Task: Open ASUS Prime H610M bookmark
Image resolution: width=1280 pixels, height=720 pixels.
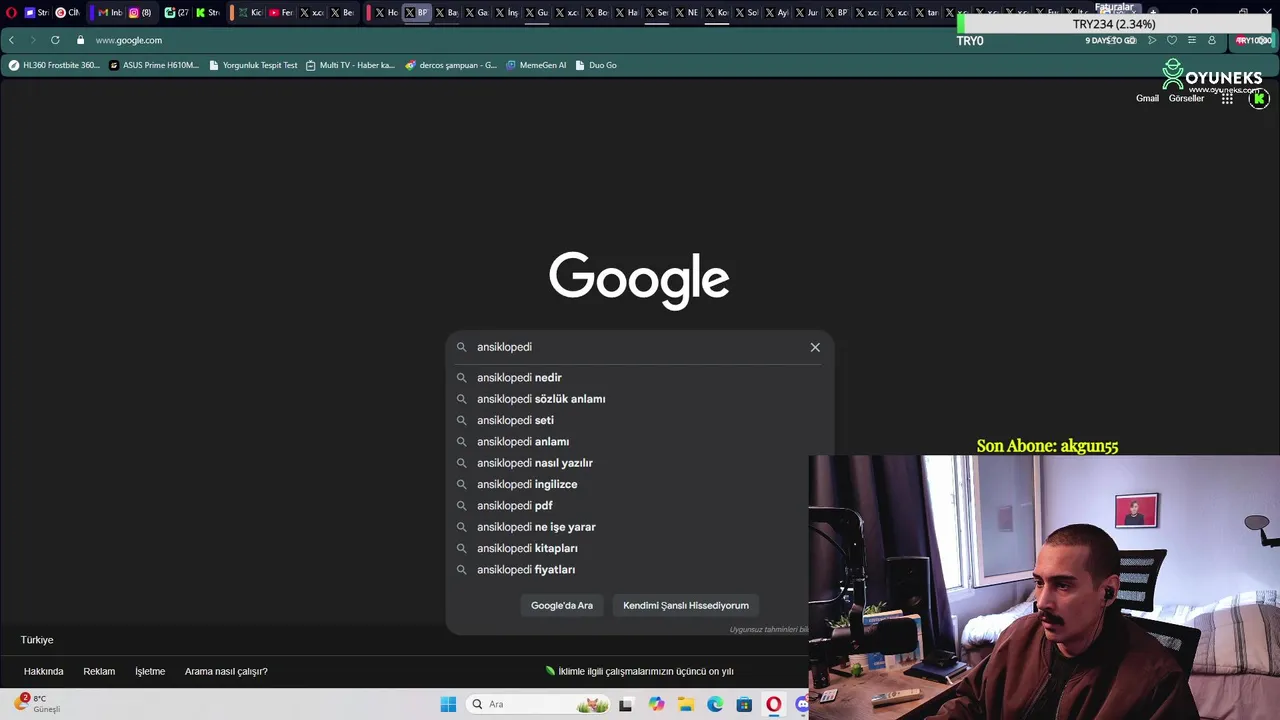Action: point(154,65)
